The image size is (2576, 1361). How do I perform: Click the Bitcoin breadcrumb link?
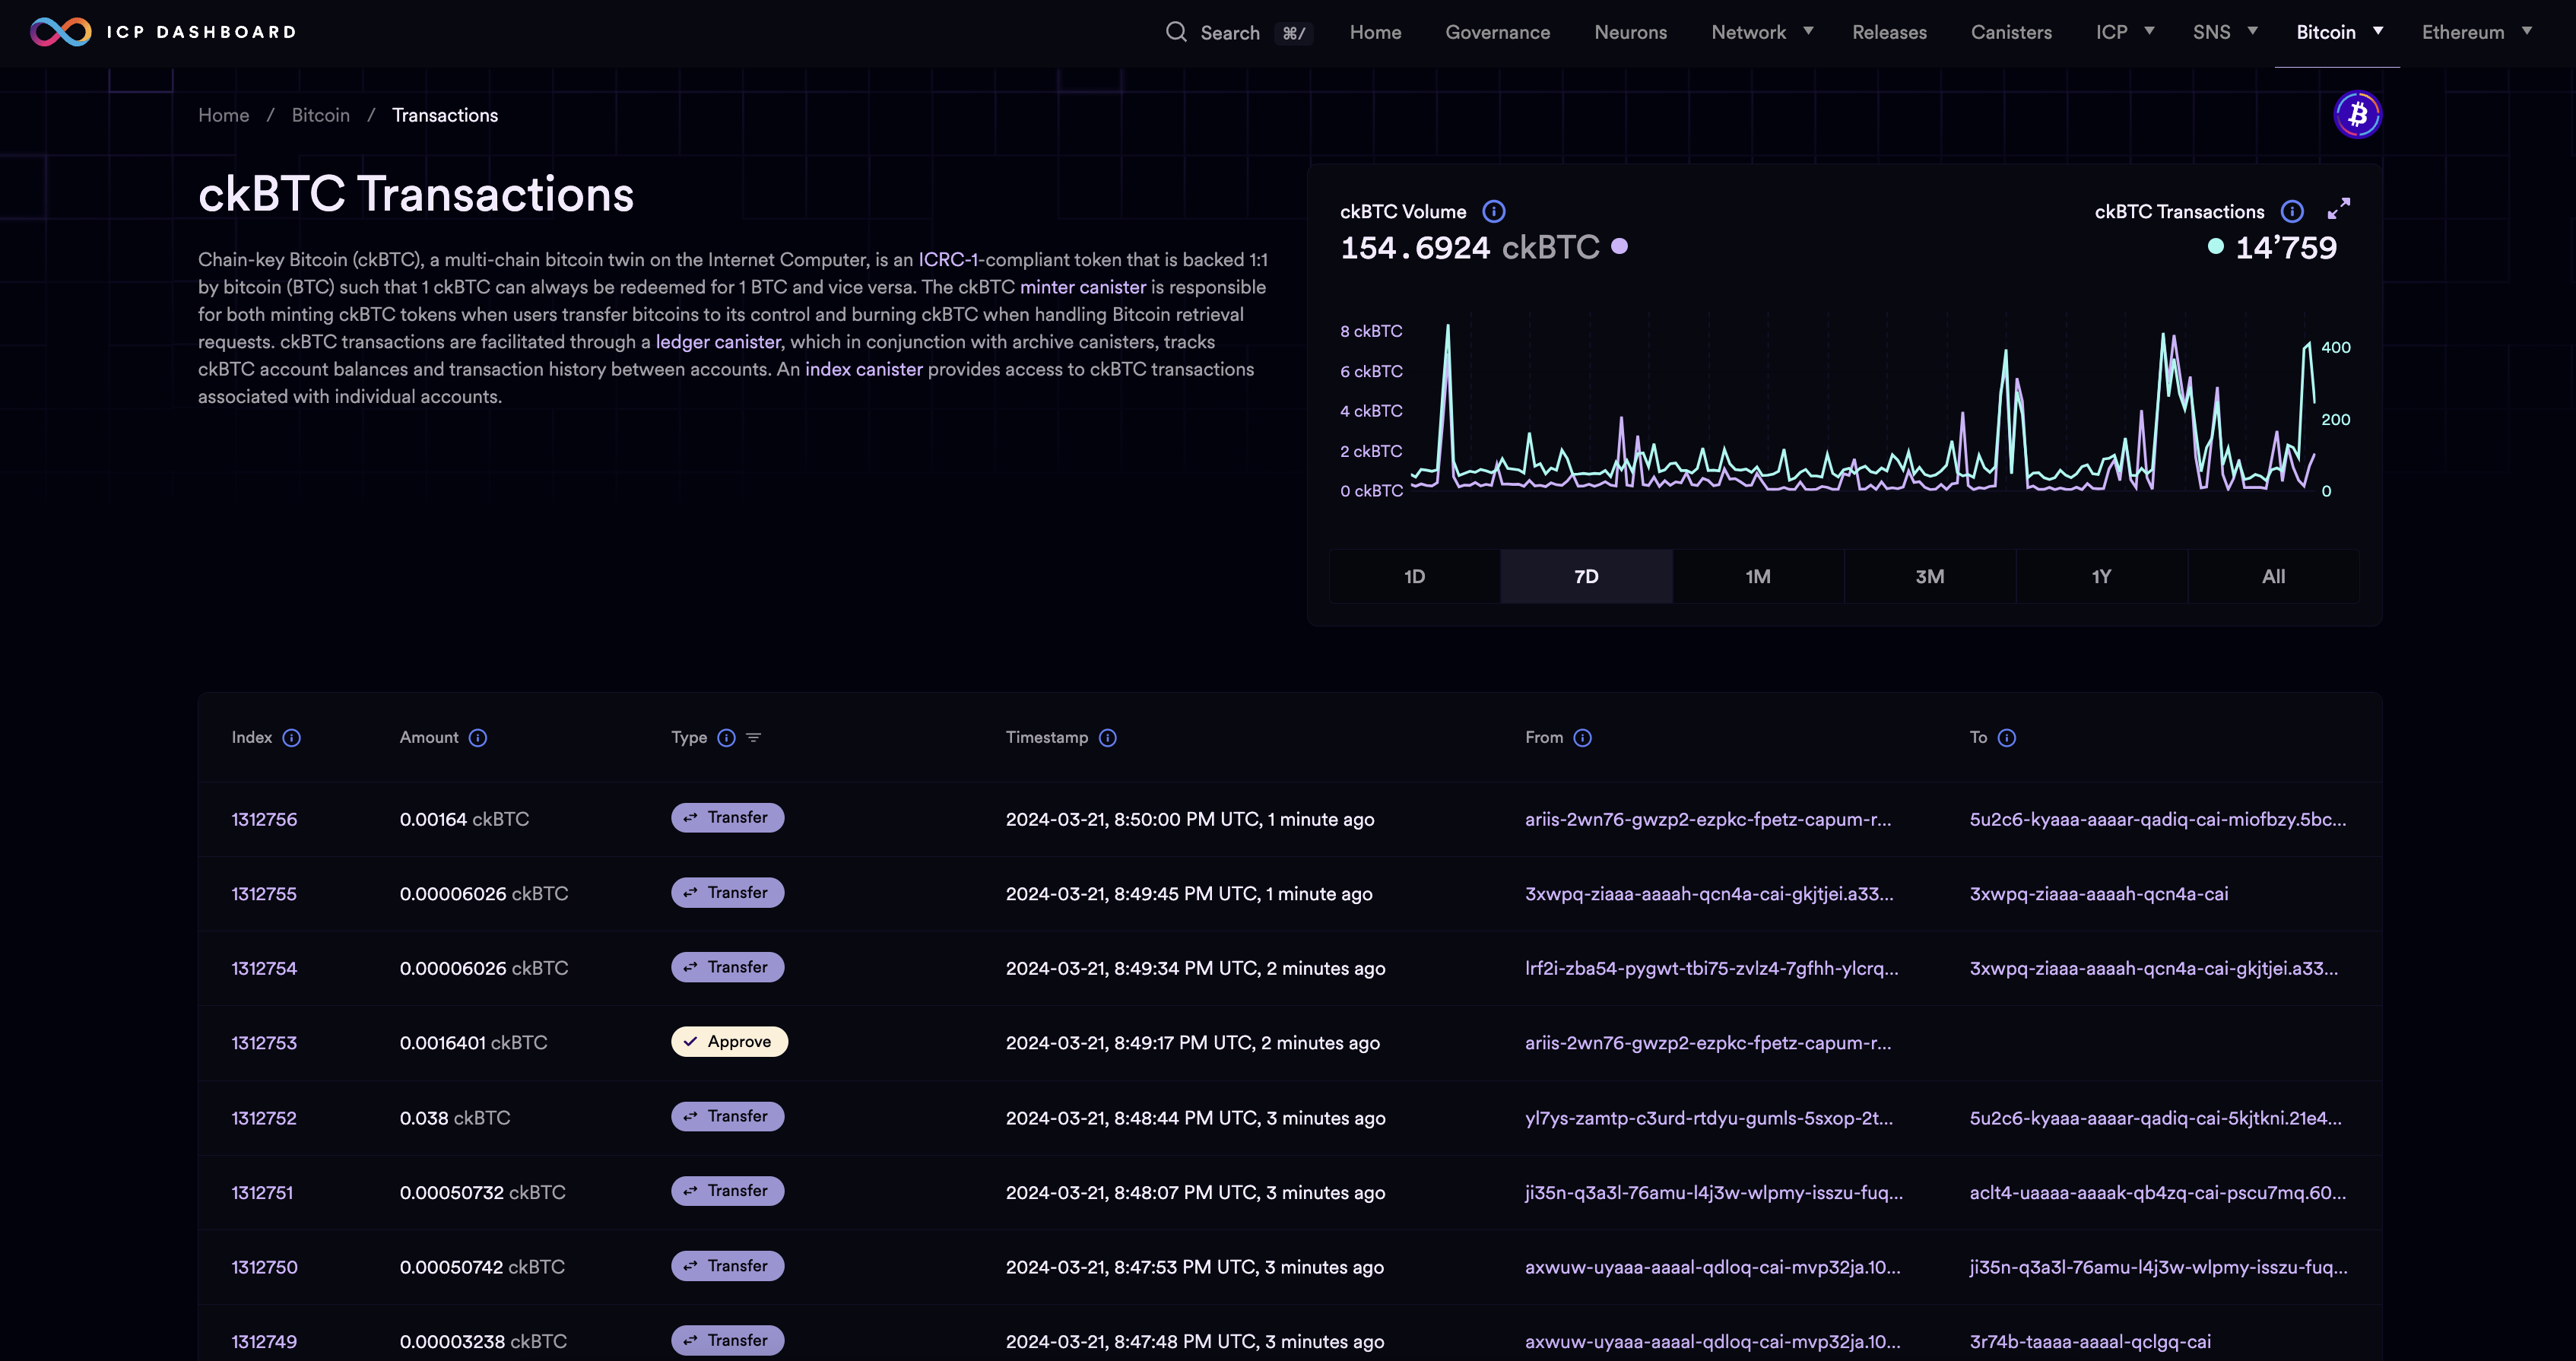(x=320, y=115)
